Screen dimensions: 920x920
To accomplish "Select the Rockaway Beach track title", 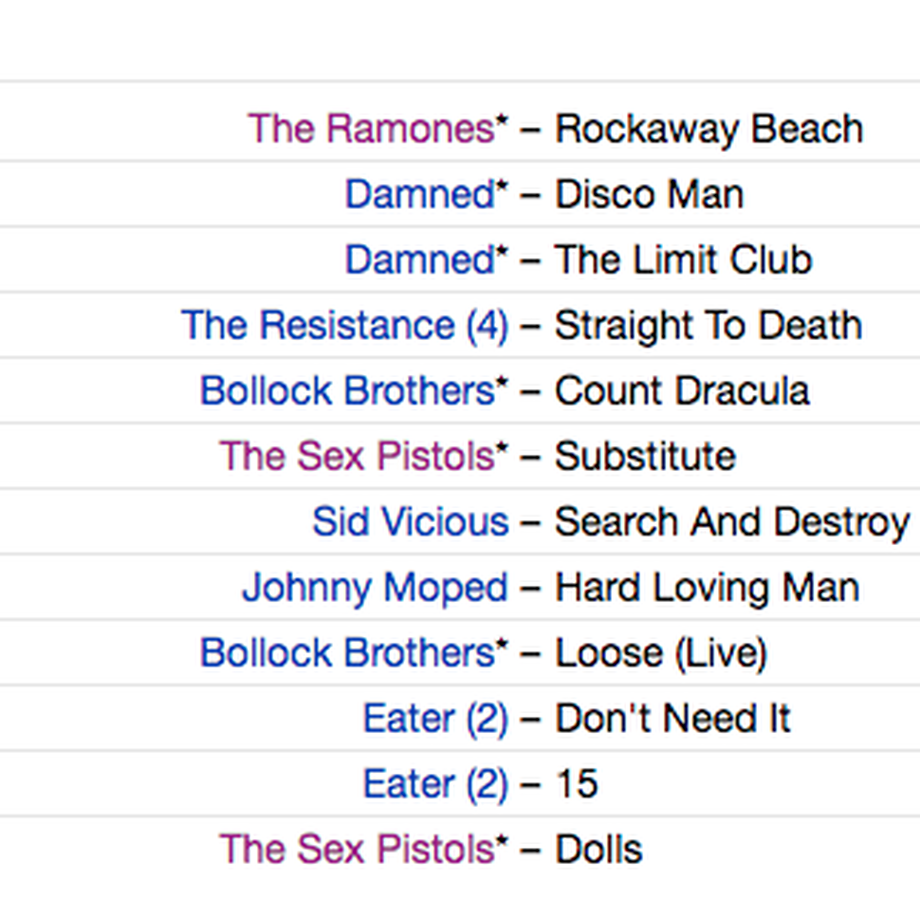I will 709,129.
